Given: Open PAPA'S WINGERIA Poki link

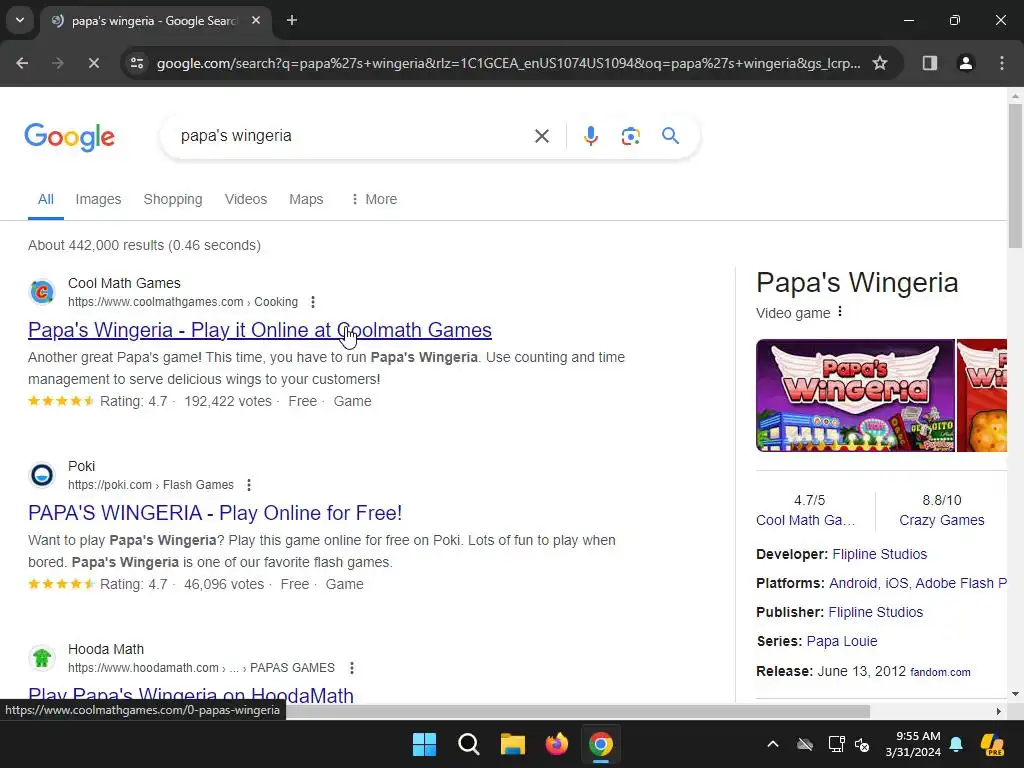Looking at the screenshot, I should [x=215, y=513].
